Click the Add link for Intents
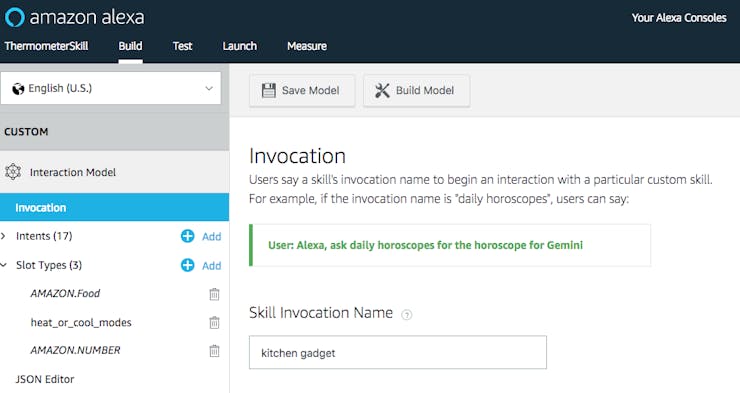This screenshot has height=393, width=740. coord(211,236)
